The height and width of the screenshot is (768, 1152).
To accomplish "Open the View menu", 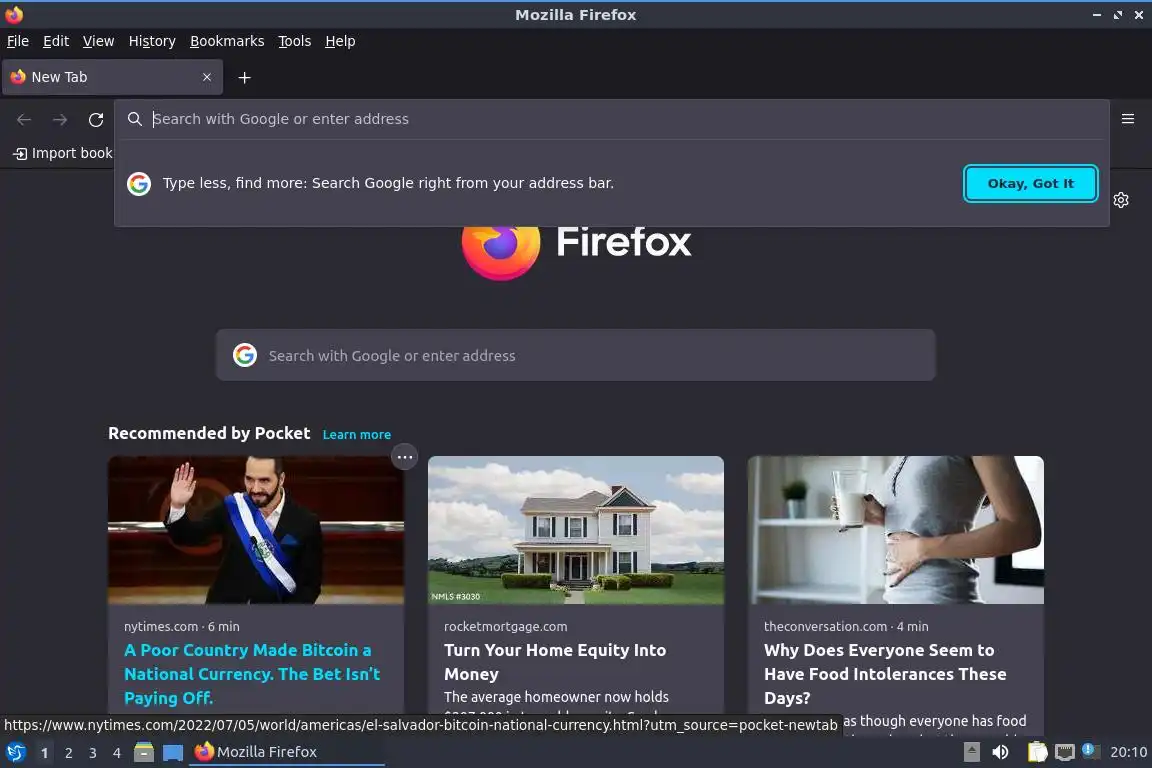I will 98,41.
